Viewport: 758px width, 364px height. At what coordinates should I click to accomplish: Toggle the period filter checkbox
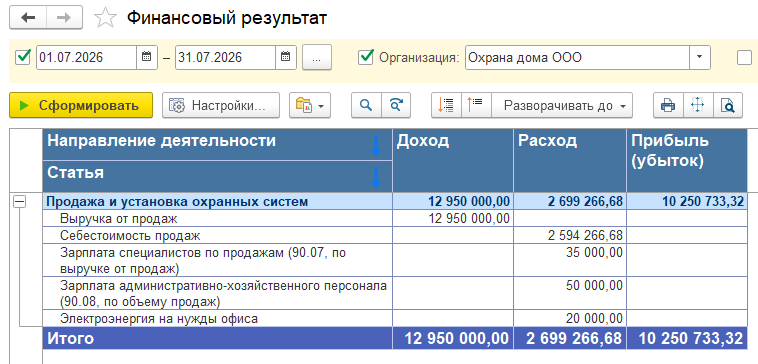[23, 58]
